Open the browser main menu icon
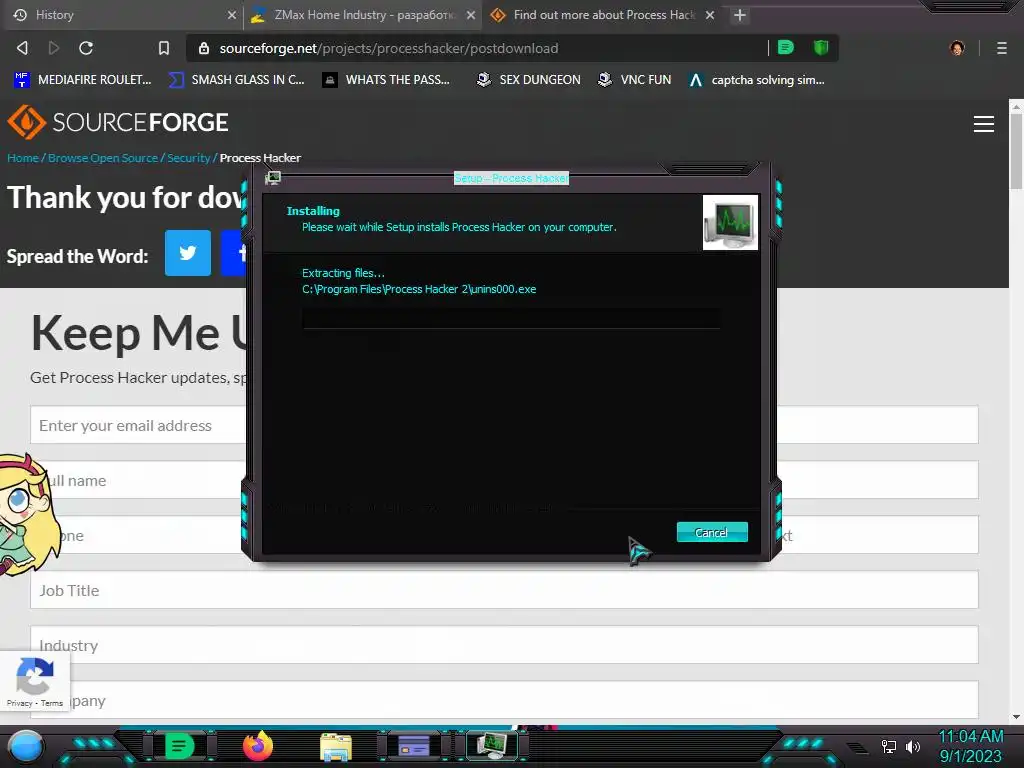 1002,48
